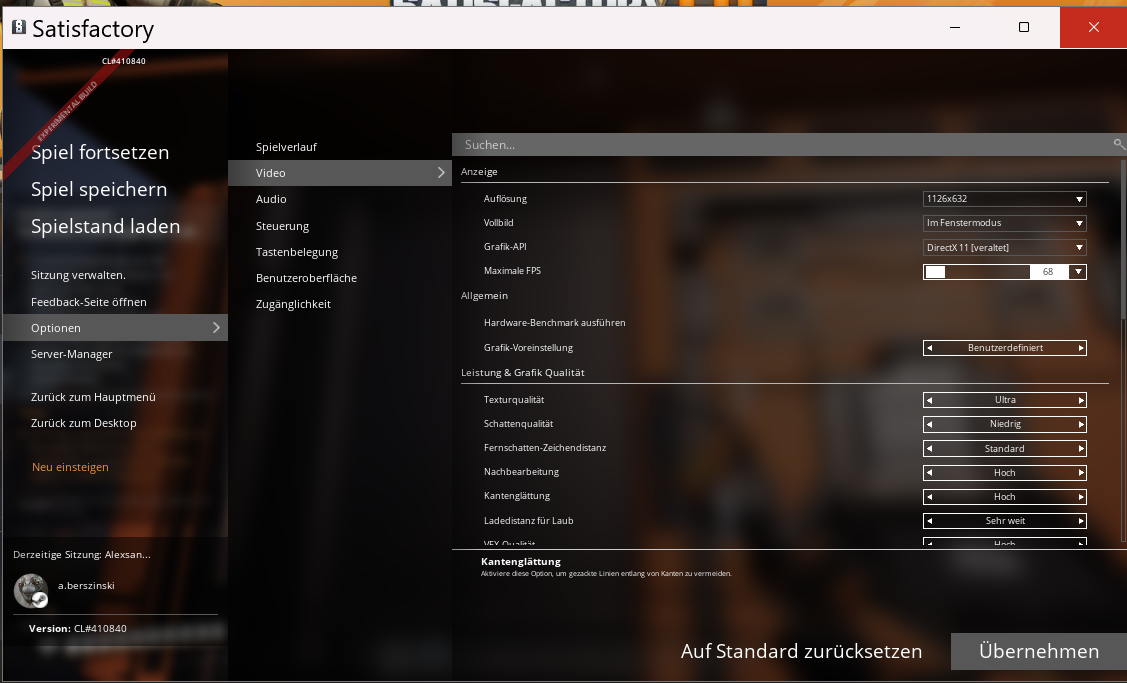Maximize the Satisfactory window
Image resolution: width=1127 pixels, height=683 pixels.
click(x=1024, y=27)
